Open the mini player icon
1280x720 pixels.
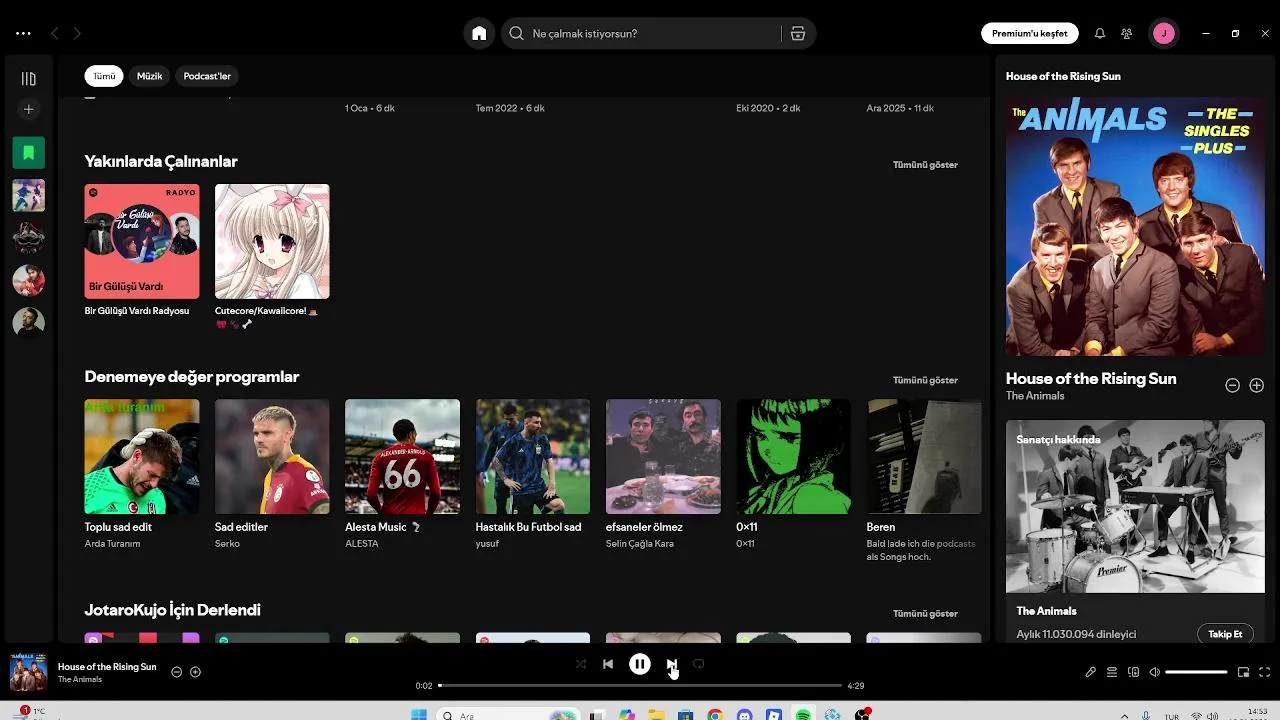(x=1244, y=672)
